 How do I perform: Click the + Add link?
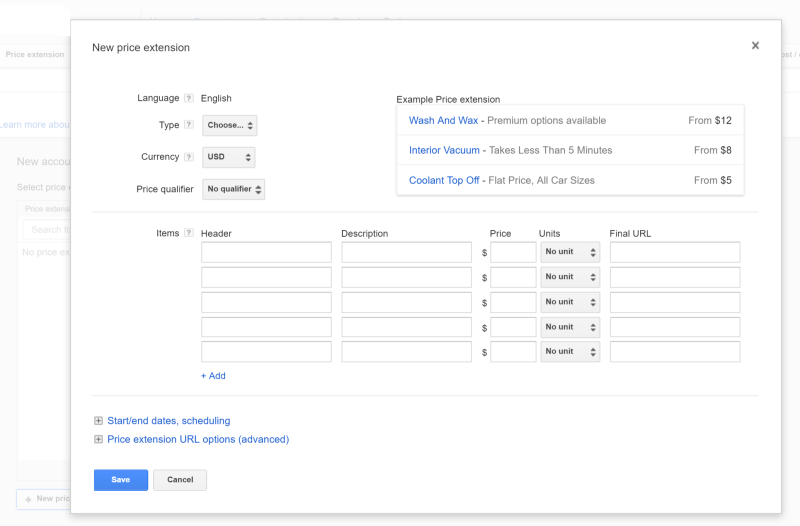pos(213,376)
